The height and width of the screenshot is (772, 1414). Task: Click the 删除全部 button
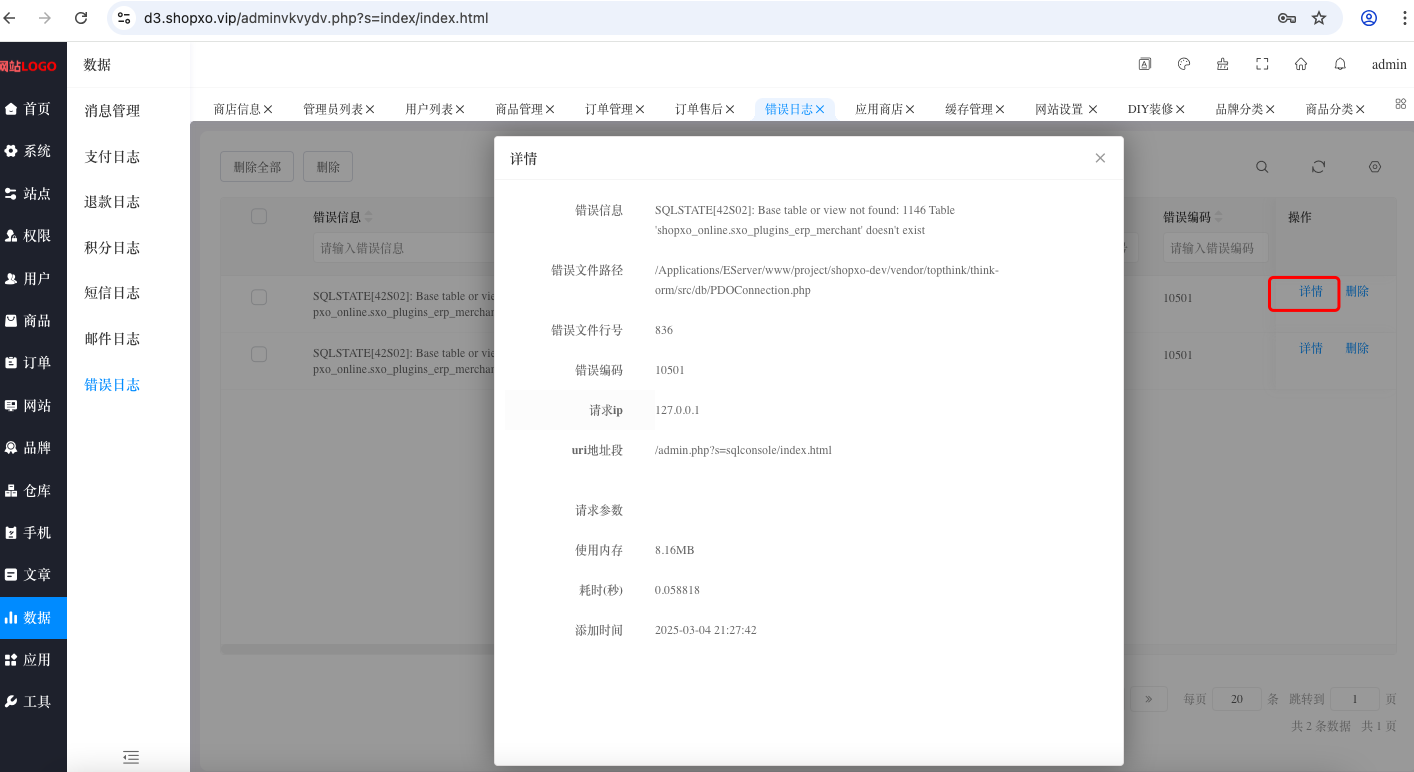pyautogui.click(x=257, y=167)
